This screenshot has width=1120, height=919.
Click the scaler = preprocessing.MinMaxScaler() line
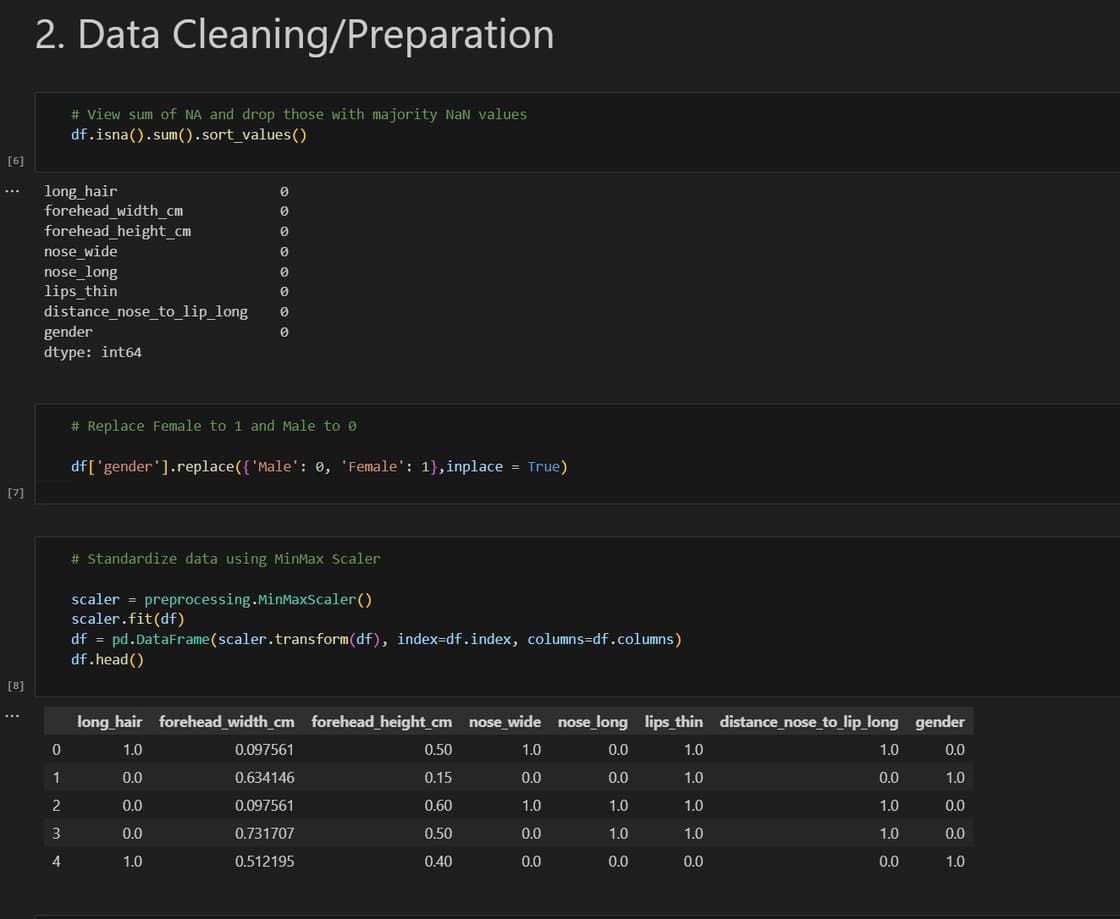click(x=221, y=600)
